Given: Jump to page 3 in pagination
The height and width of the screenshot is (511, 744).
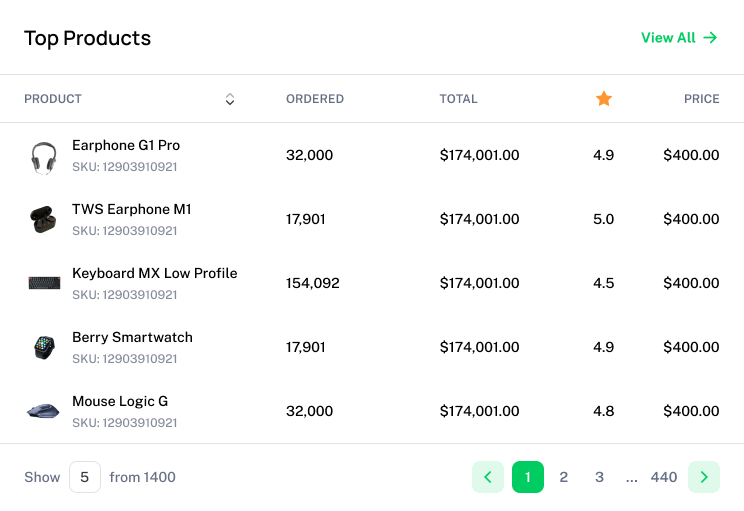Looking at the screenshot, I should tap(600, 477).
